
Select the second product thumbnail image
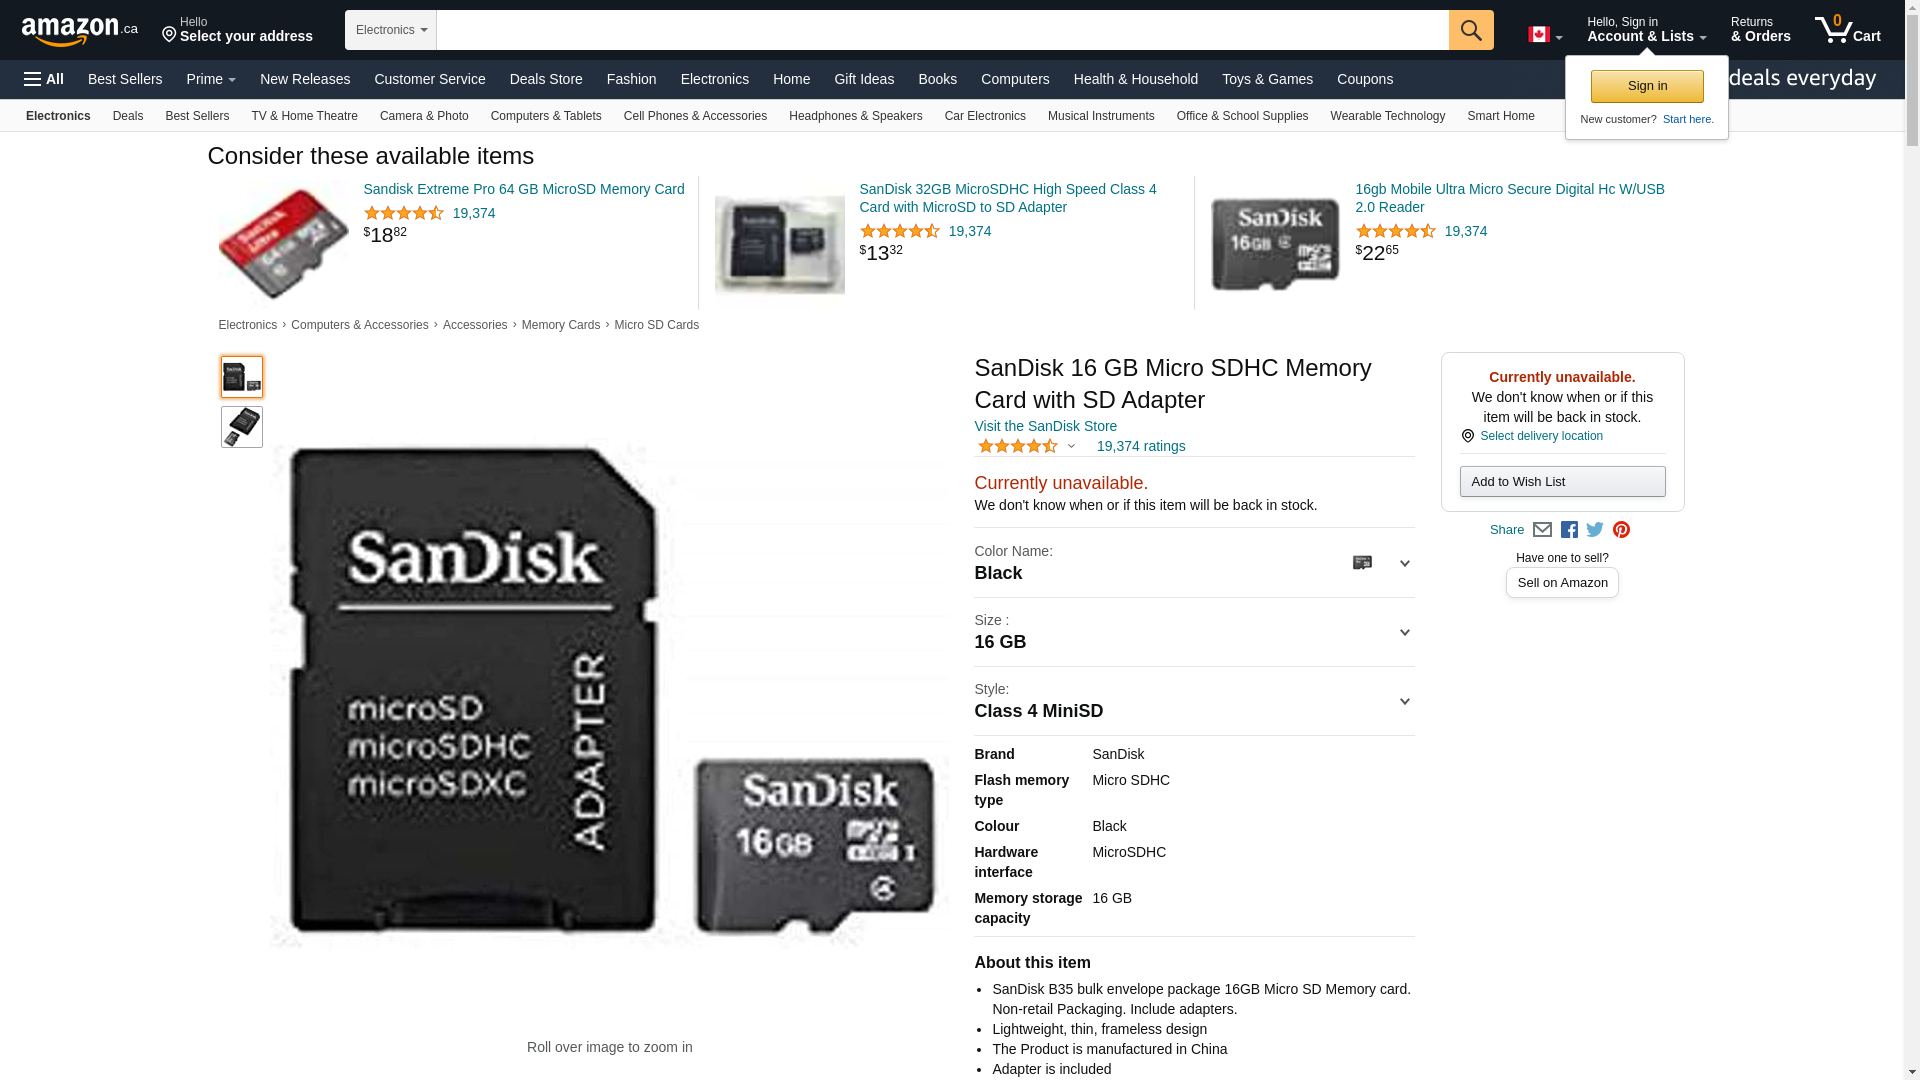pos(242,427)
